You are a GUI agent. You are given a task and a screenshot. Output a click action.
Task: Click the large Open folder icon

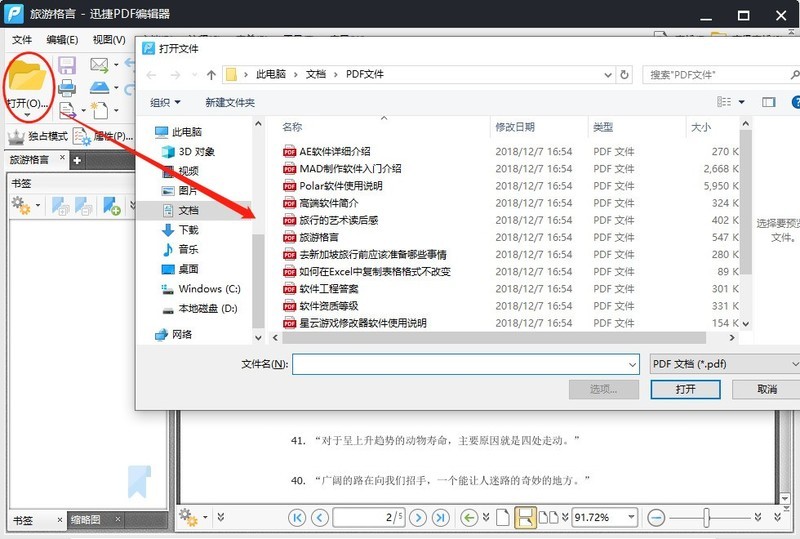pos(27,75)
